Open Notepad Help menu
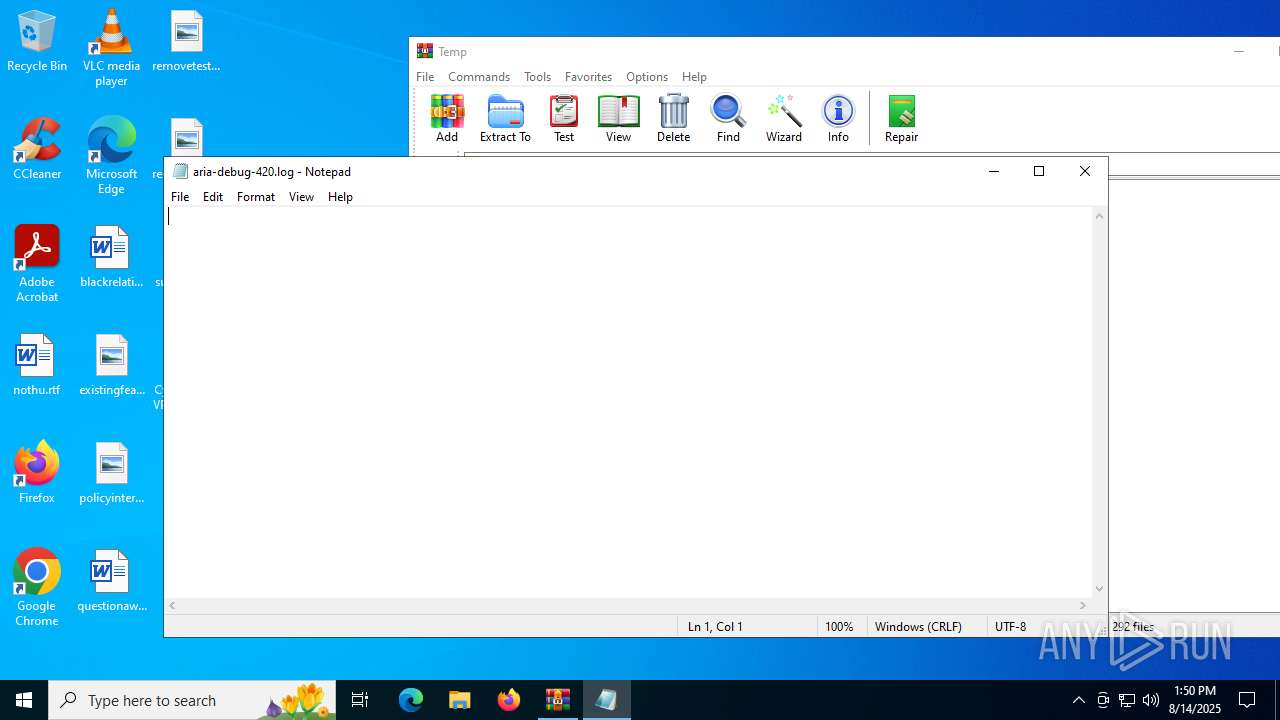Viewport: 1280px width, 720px height. tap(340, 197)
